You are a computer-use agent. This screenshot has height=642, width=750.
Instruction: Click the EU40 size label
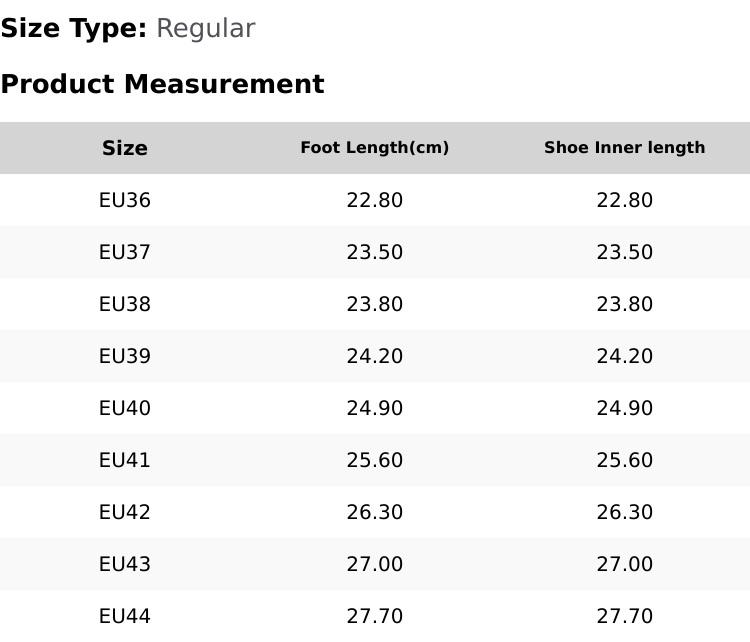[125, 408]
